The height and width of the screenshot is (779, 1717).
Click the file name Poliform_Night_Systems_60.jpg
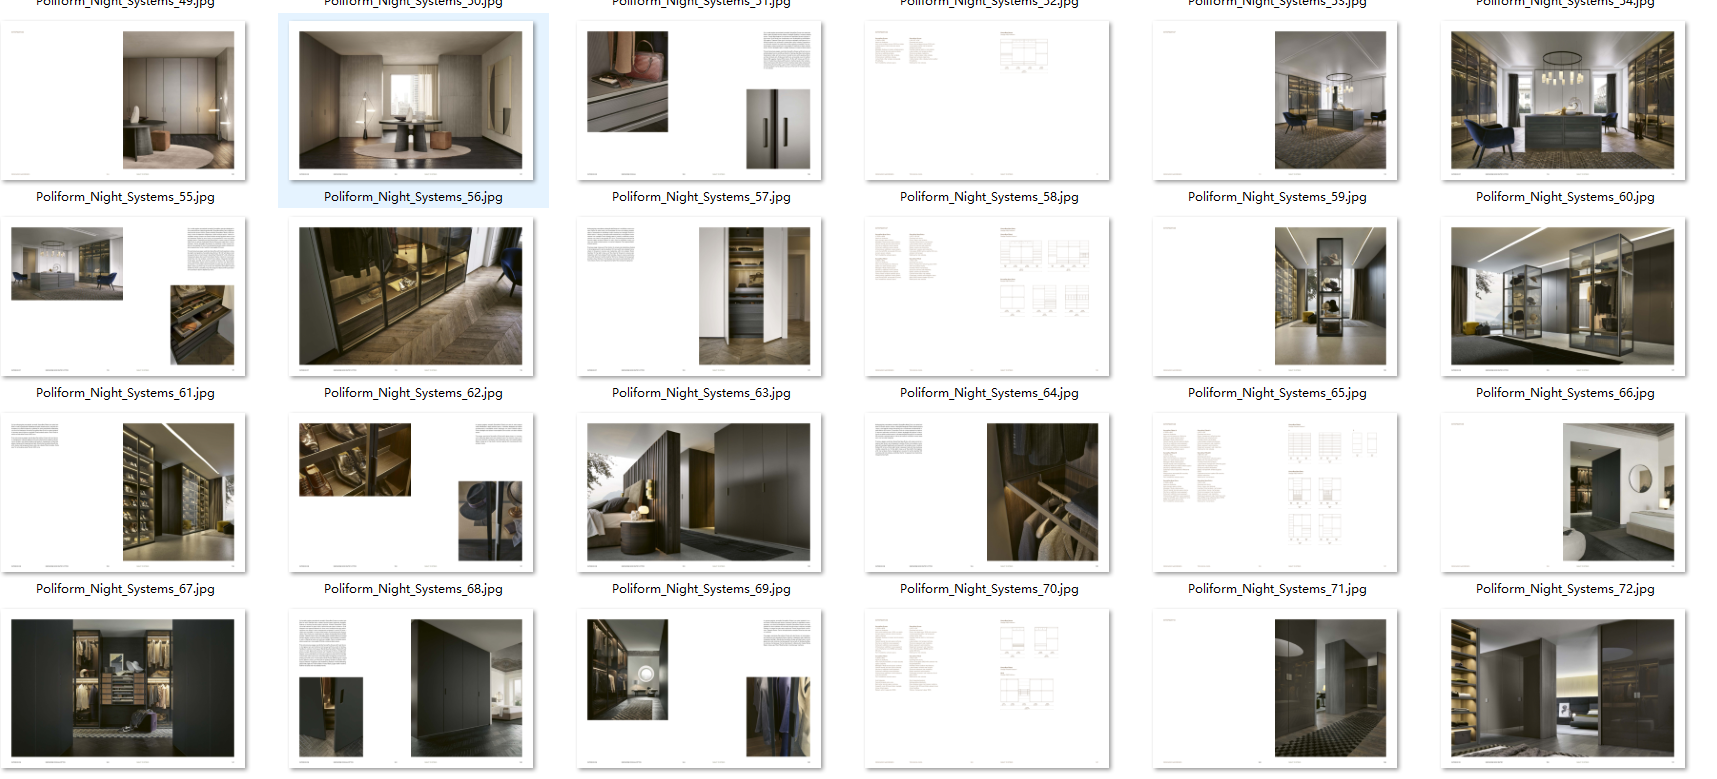tap(1565, 197)
